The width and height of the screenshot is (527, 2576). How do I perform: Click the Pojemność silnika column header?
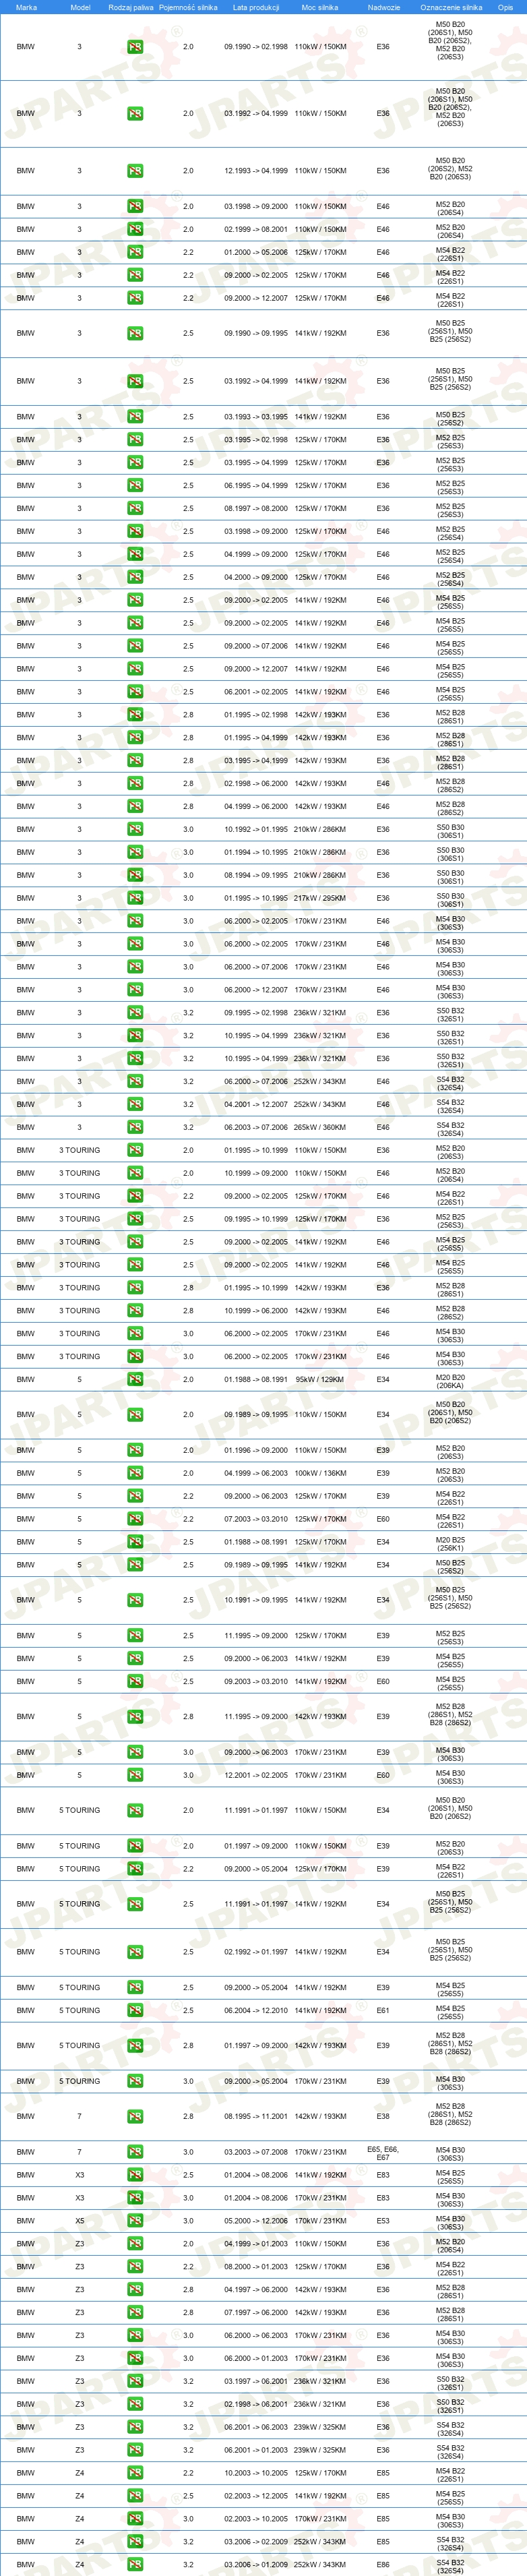coord(188,7)
